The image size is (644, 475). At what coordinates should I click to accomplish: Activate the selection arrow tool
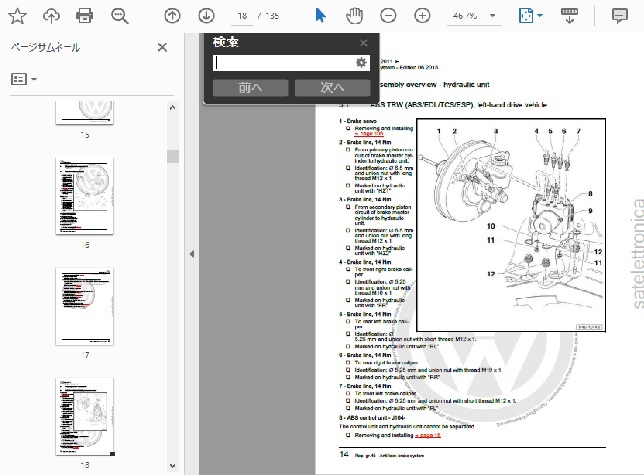pyautogui.click(x=320, y=16)
